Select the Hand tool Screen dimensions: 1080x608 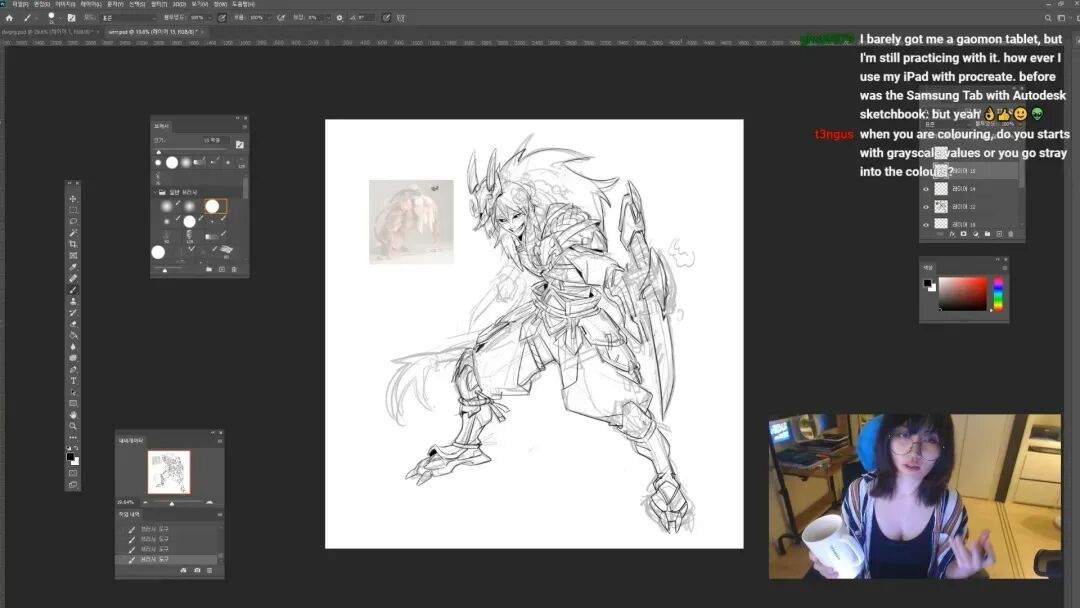pyautogui.click(x=73, y=414)
